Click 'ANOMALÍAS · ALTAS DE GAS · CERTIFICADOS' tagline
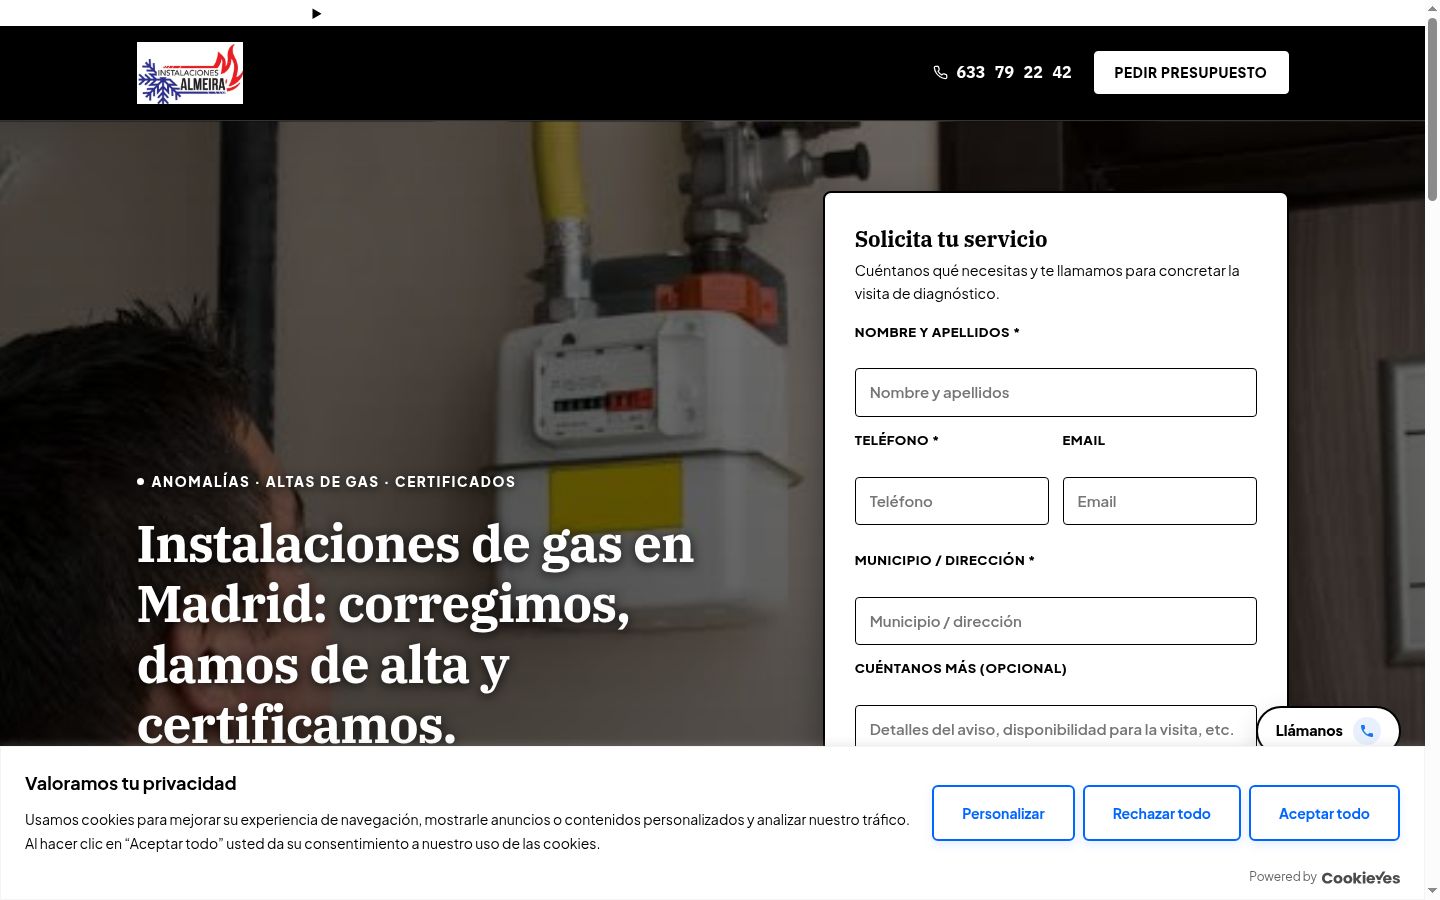1440x900 pixels. (x=333, y=481)
